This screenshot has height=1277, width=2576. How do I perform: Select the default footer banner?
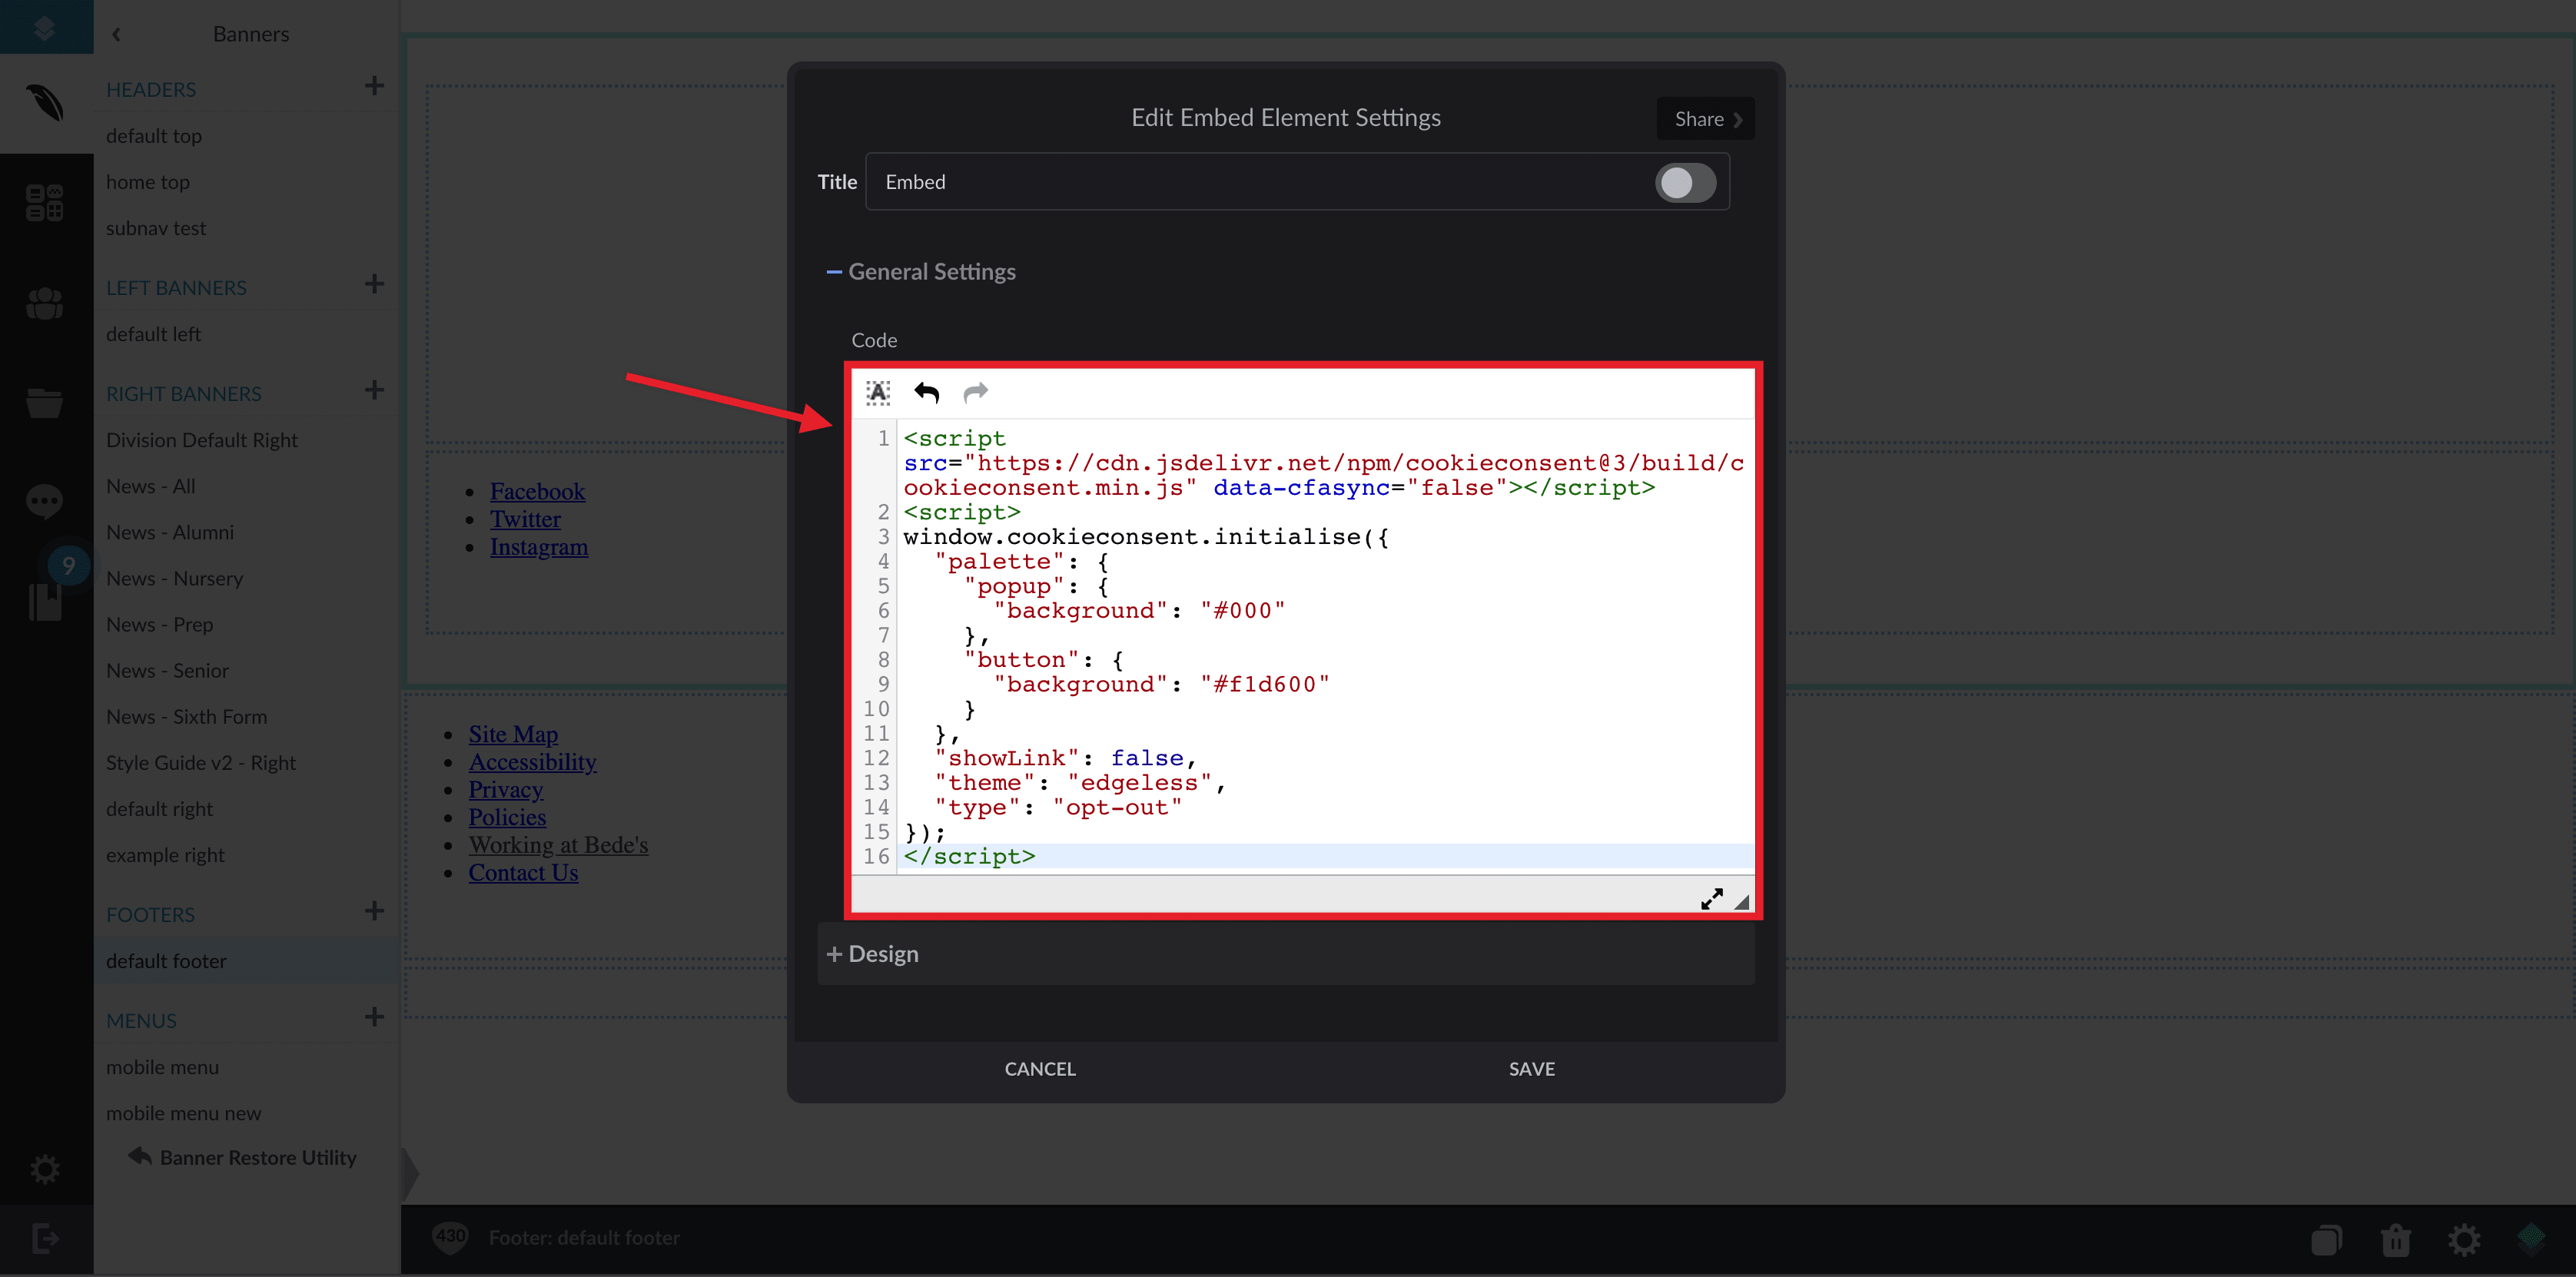point(246,960)
